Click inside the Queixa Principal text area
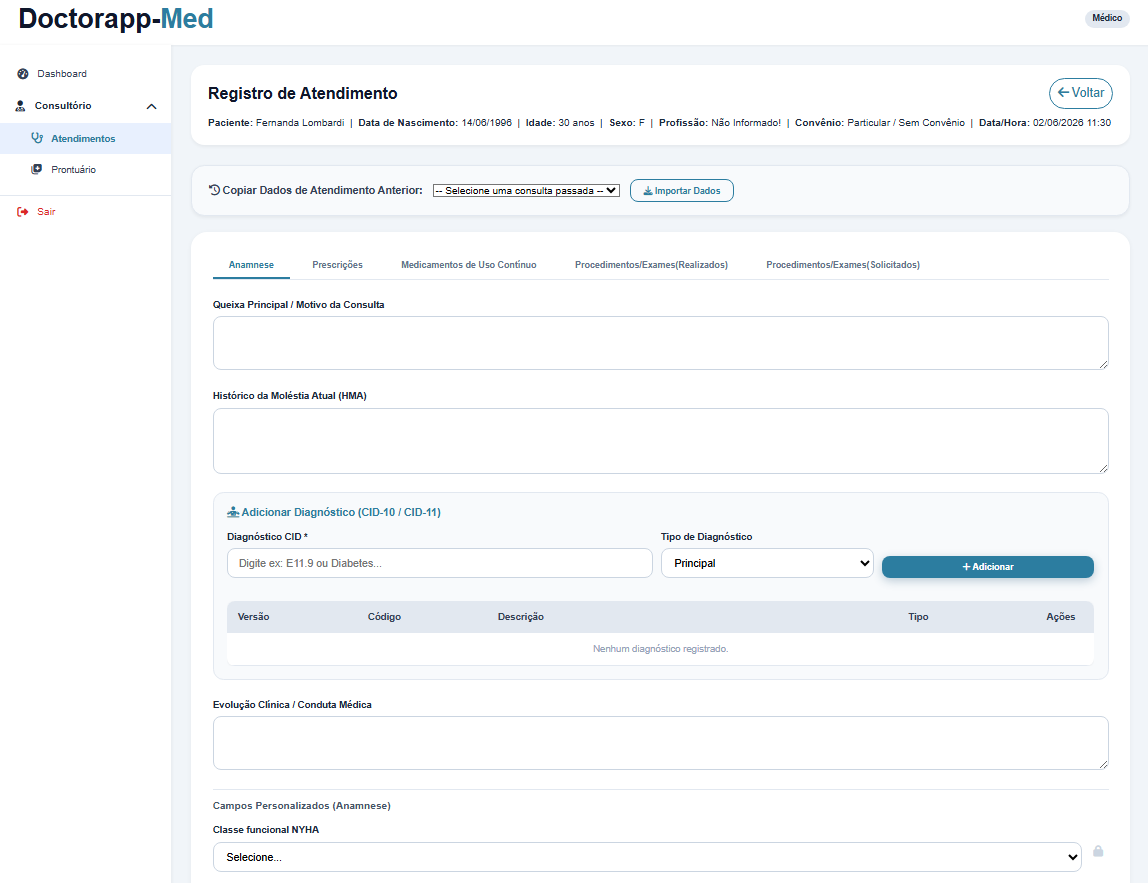This screenshot has height=883, width=1148. [660, 343]
